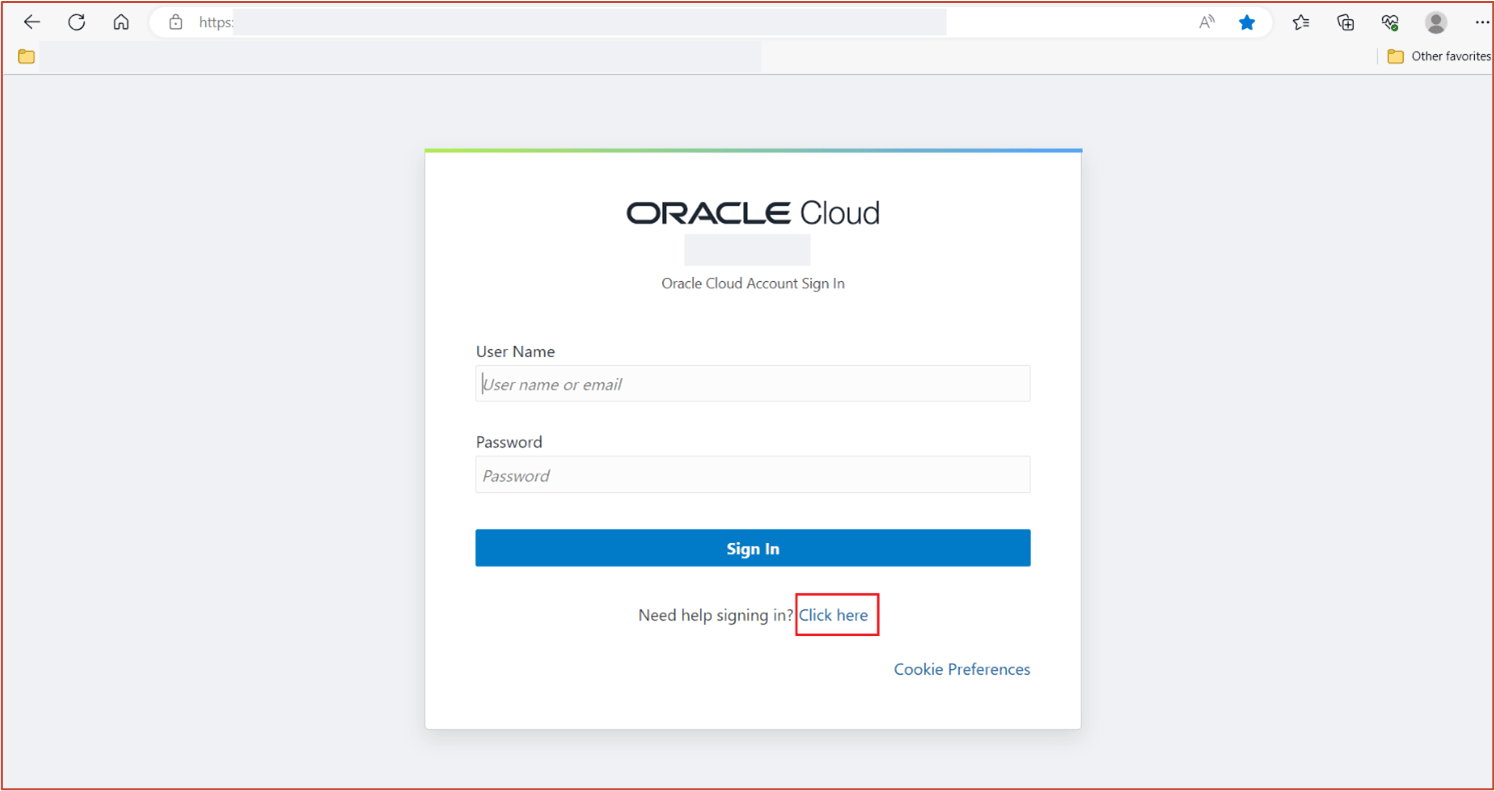Open Collections in the browser toolbar
Image resolution: width=1495 pixels, height=791 pixels.
(1345, 22)
